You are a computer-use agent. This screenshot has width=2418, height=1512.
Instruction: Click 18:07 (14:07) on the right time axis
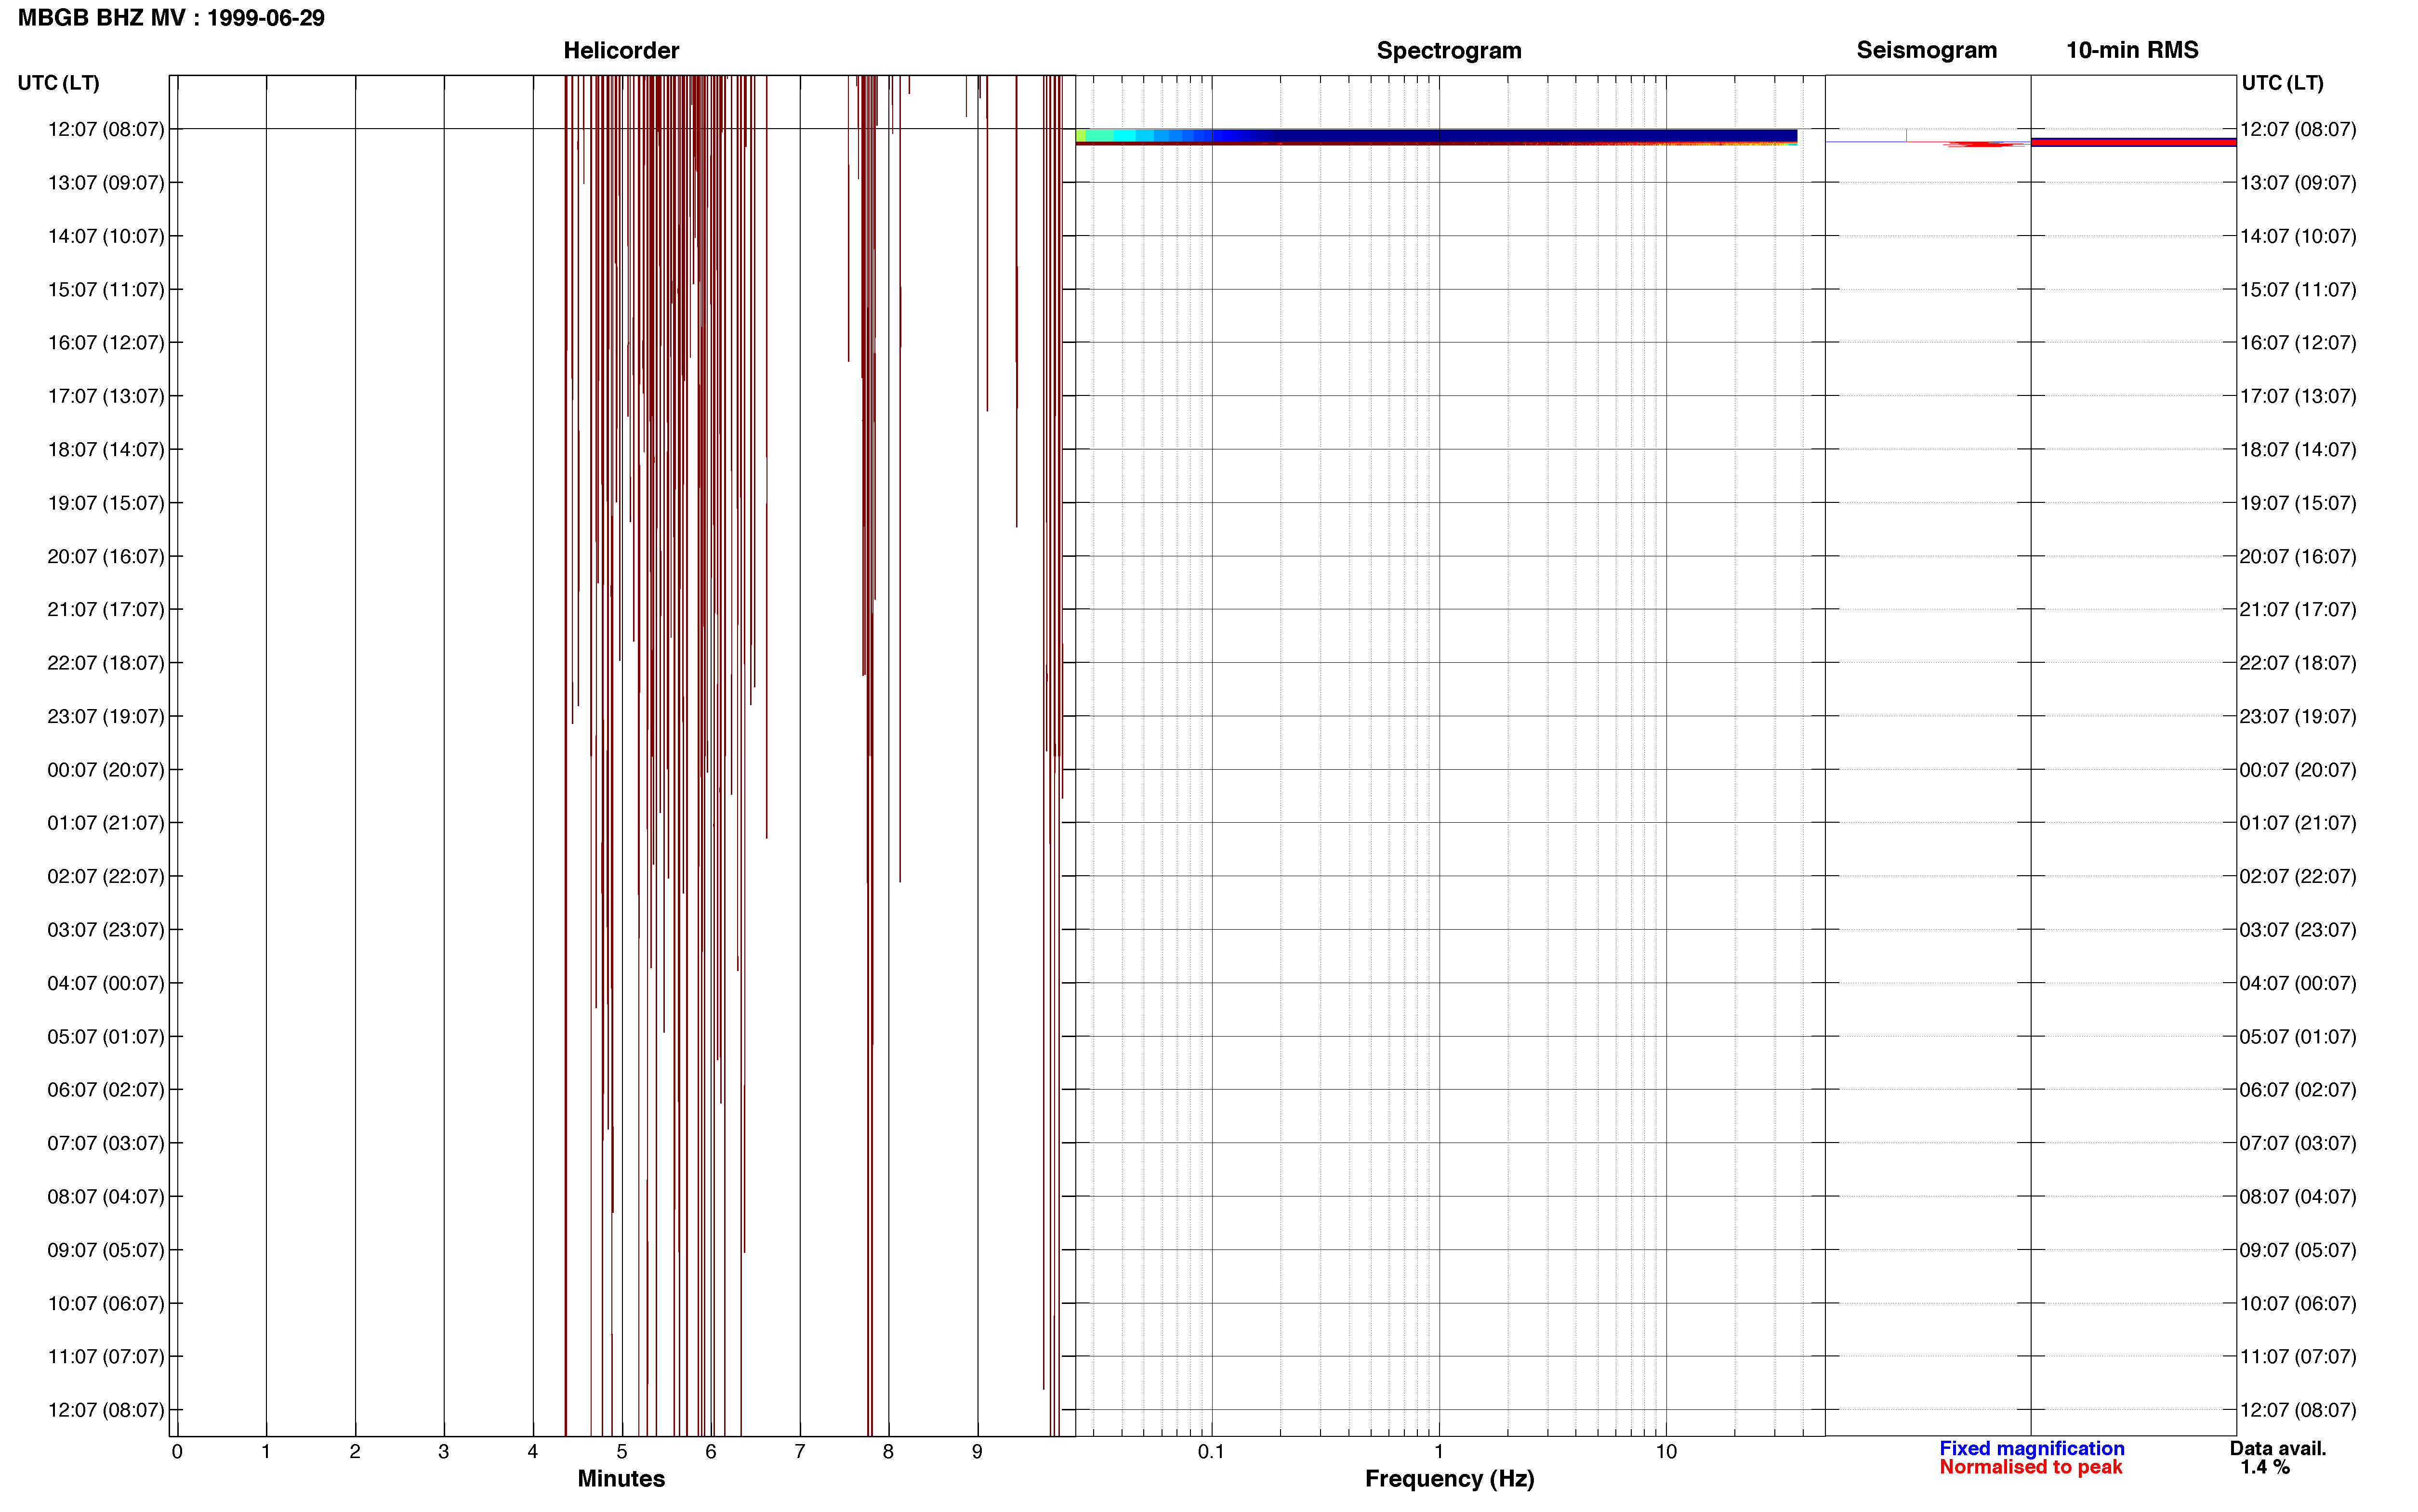[2298, 450]
